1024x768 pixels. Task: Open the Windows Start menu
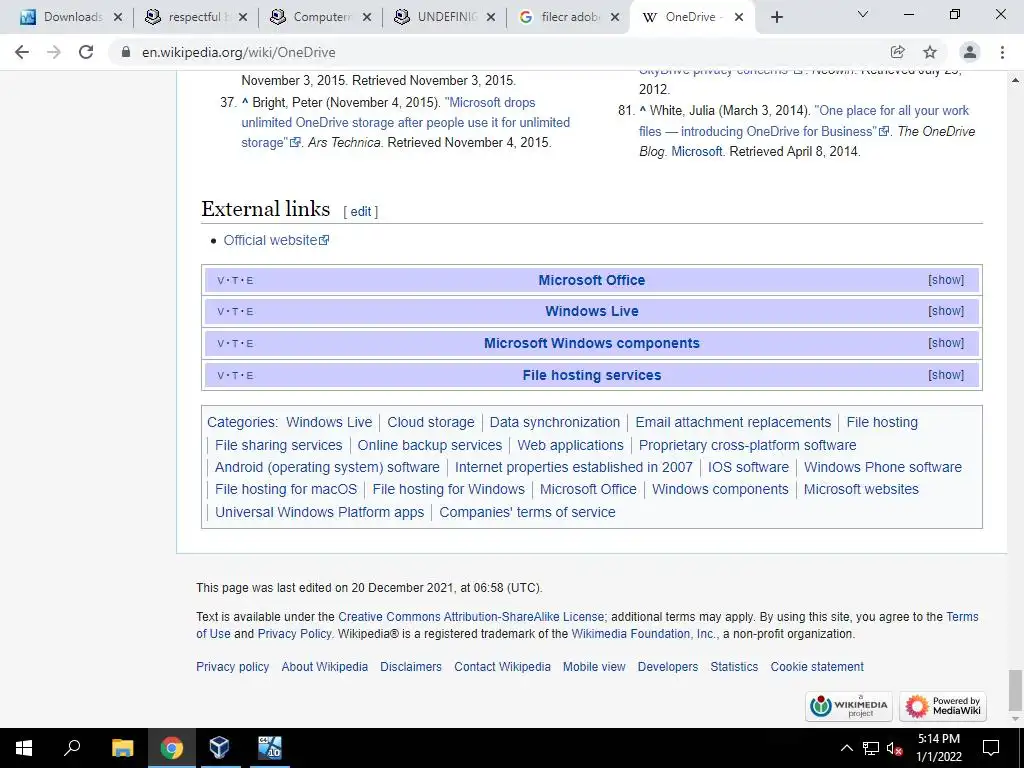click(24, 748)
